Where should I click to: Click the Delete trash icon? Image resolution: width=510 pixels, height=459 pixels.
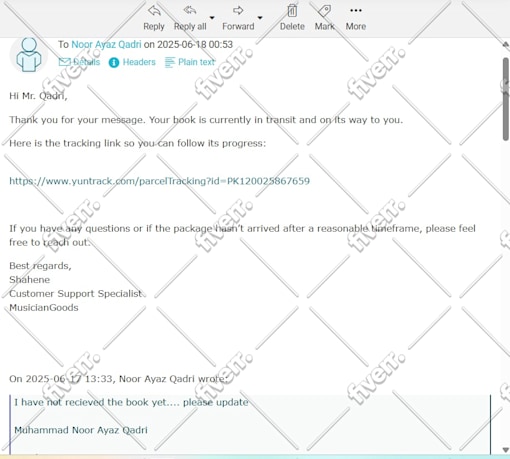click(x=292, y=11)
